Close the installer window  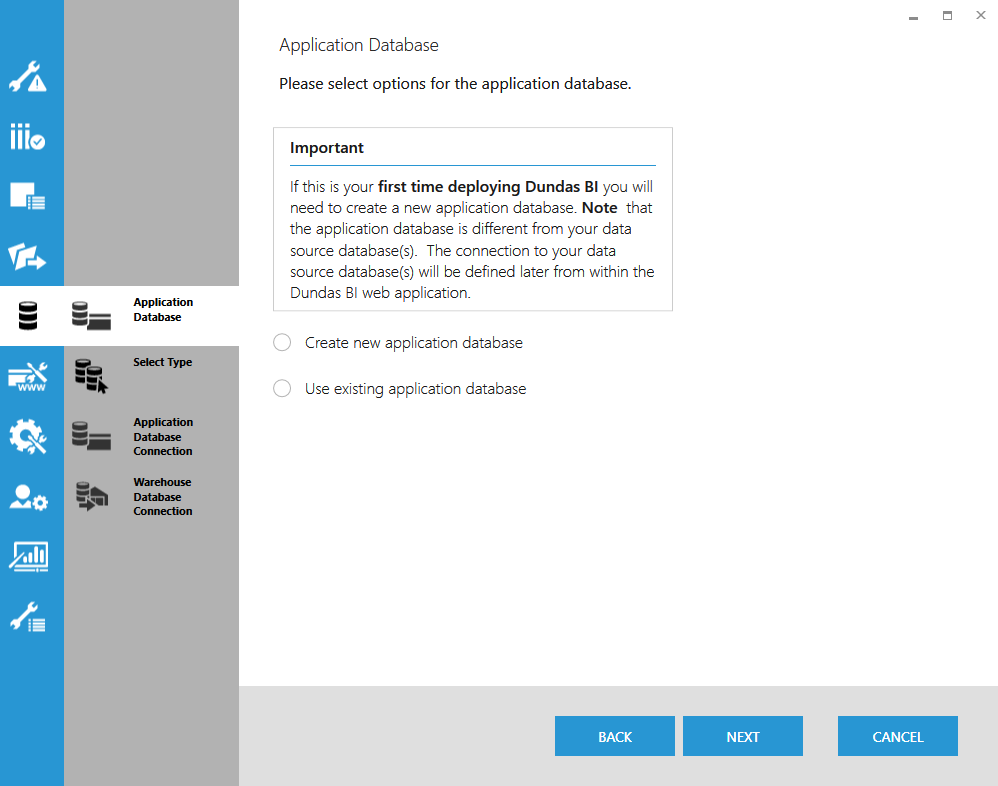[x=981, y=15]
